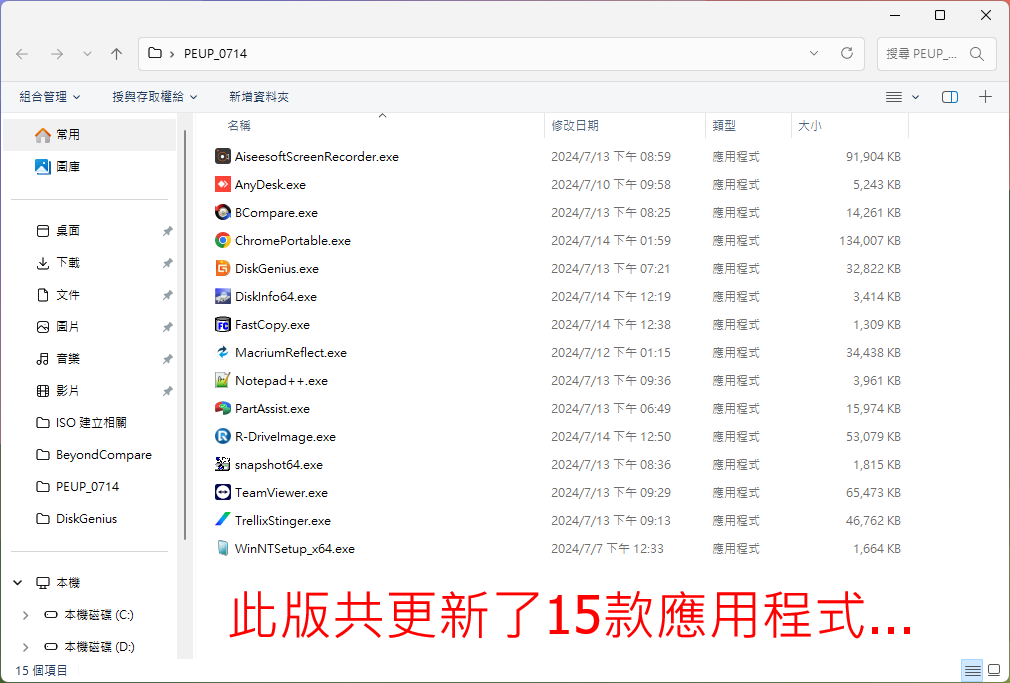Click 新增資料夾 button
1010x683 pixels.
pyautogui.click(x=259, y=97)
